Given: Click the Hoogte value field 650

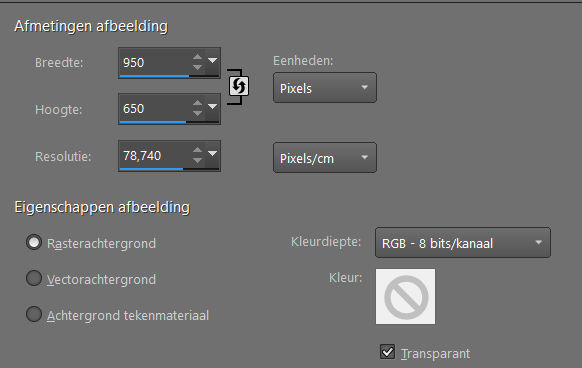Looking at the screenshot, I should (x=155, y=109).
